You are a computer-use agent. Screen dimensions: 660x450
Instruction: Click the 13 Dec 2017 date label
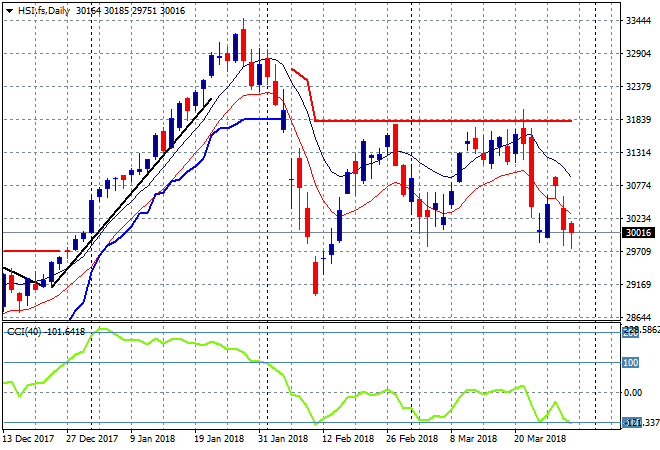click(28, 439)
